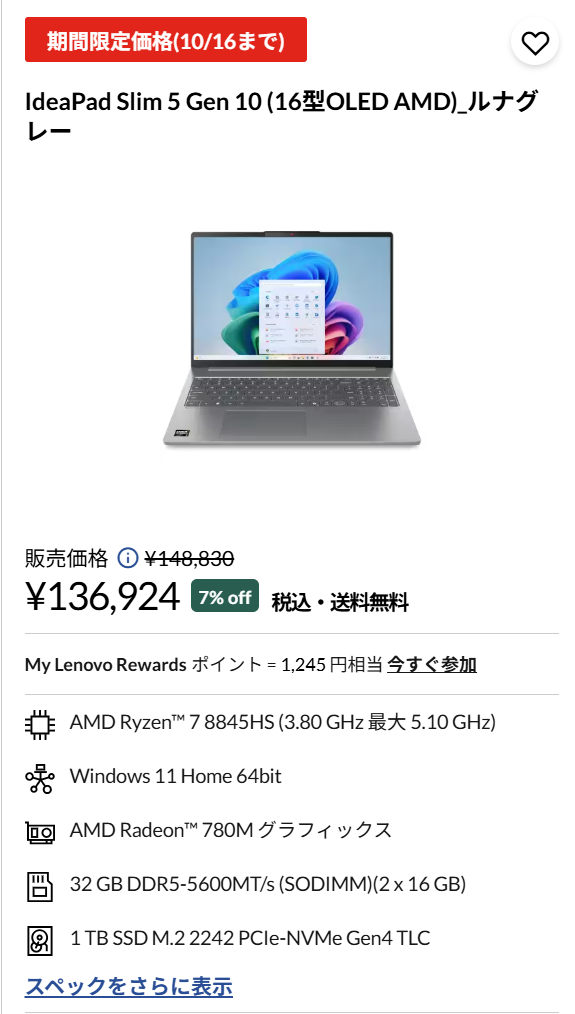Click the processor chip icon
The height and width of the screenshot is (1014, 575).
41,723
